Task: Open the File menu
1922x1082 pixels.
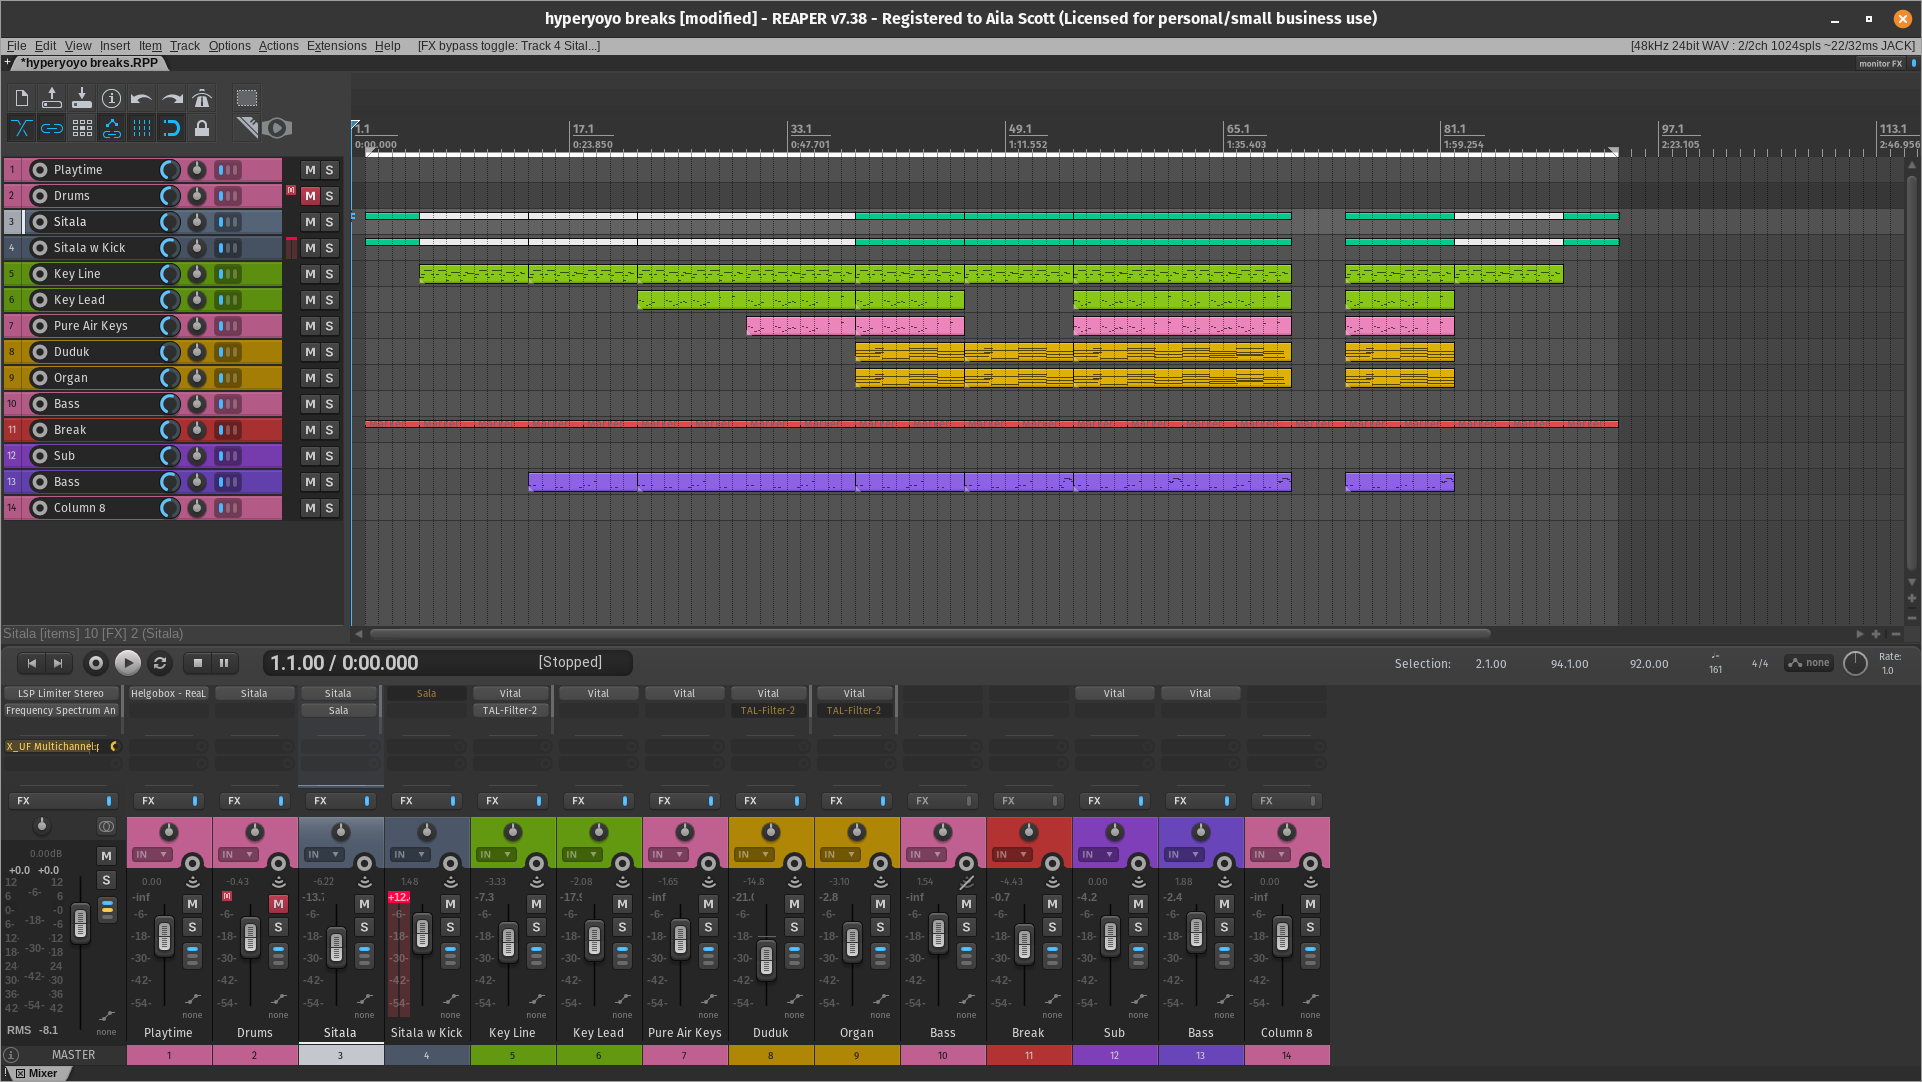Action: pyautogui.click(x=17, y=46)
